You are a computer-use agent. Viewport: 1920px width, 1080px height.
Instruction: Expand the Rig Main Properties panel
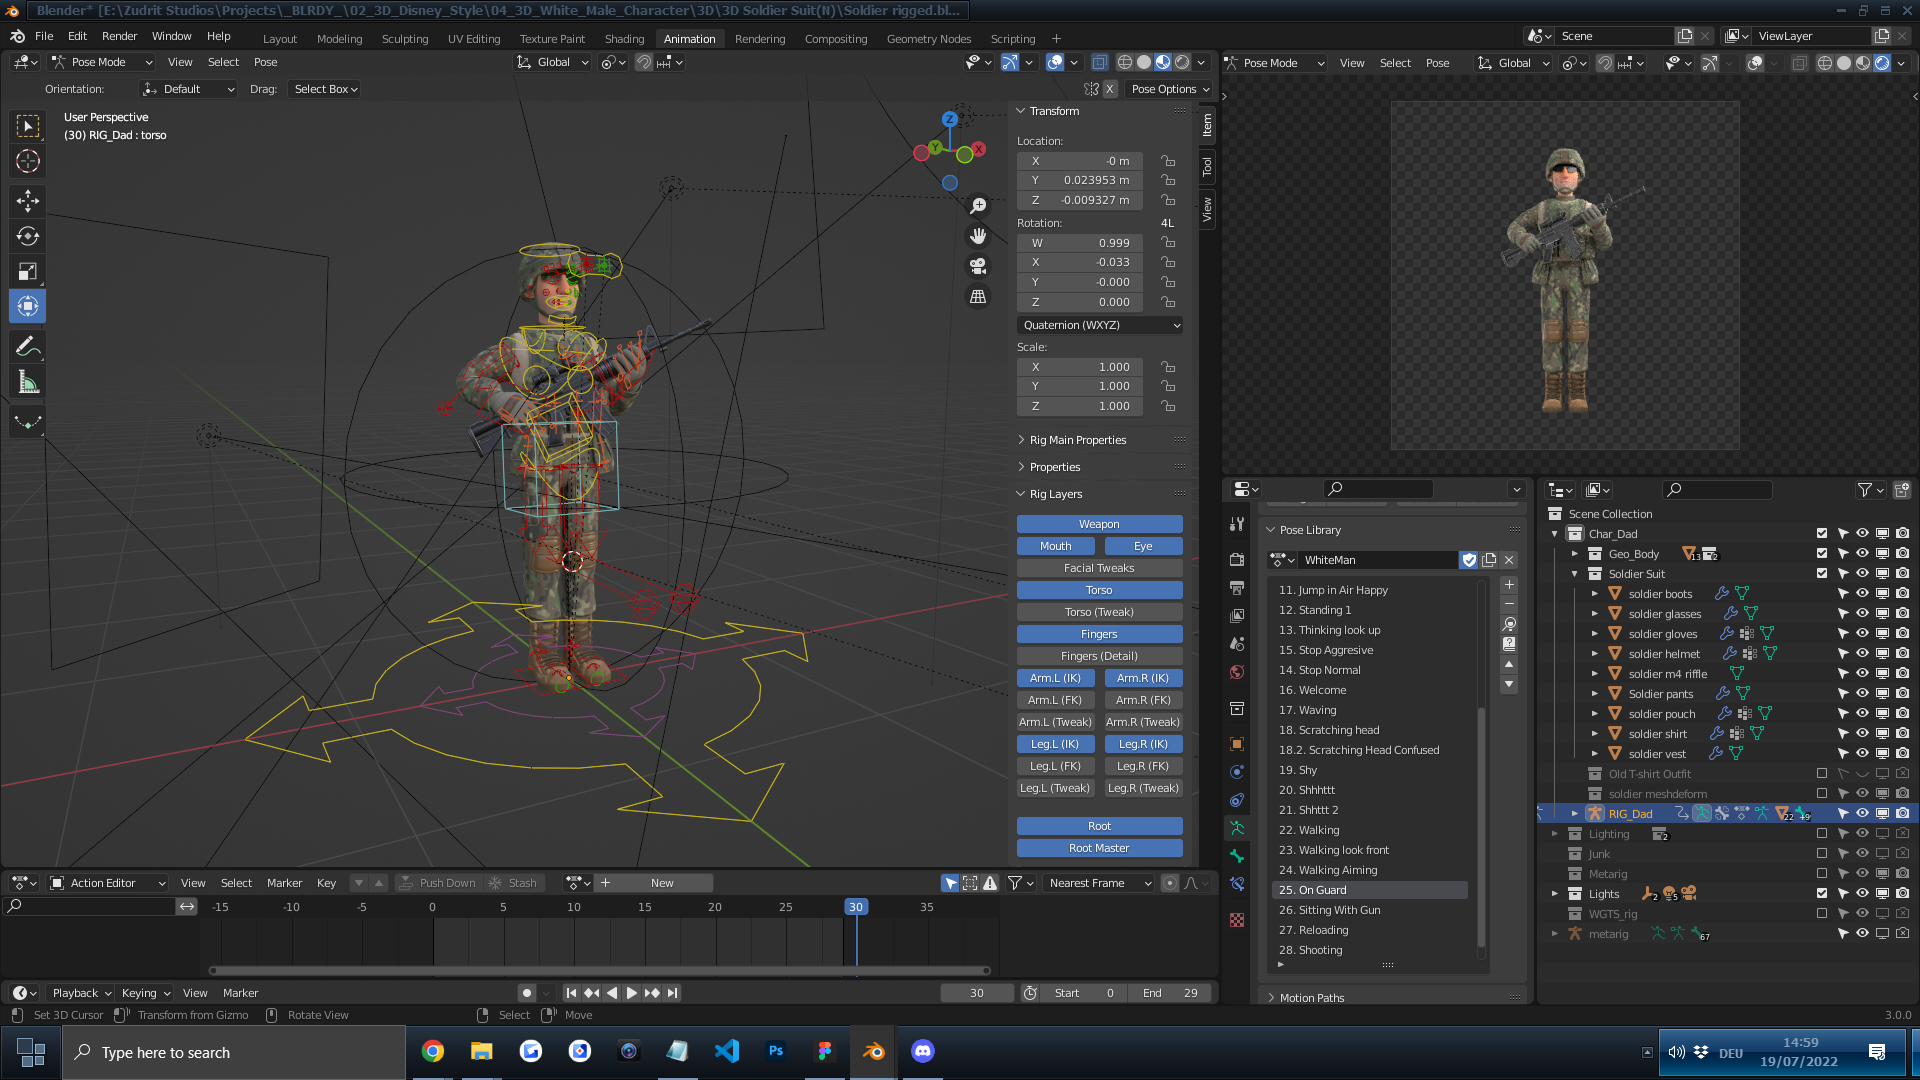(1077, 440)
